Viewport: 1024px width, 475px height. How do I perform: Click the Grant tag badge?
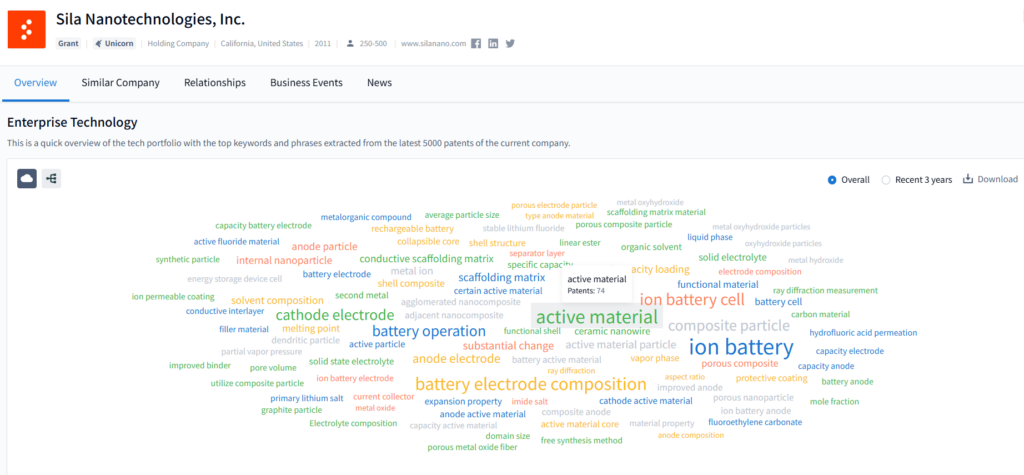[68, 44]
